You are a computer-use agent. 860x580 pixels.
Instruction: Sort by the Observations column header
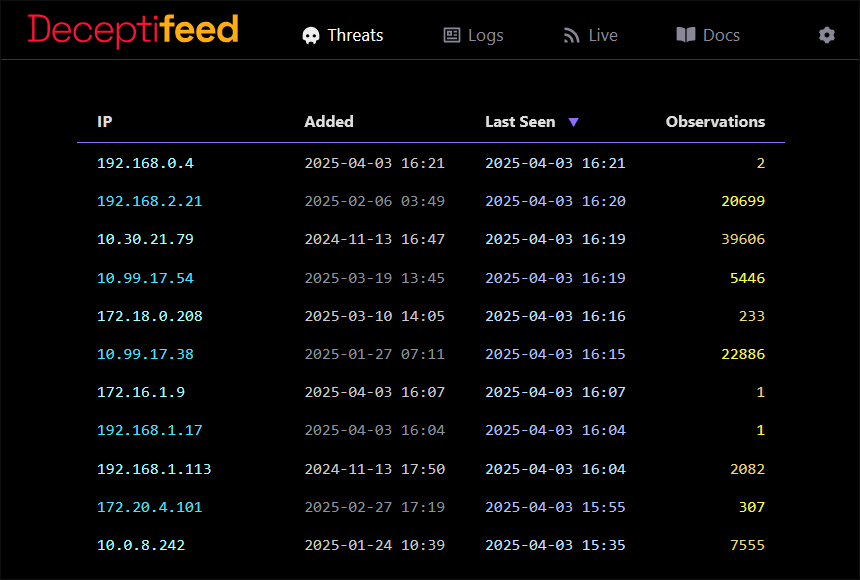click(x=715, y=122)
